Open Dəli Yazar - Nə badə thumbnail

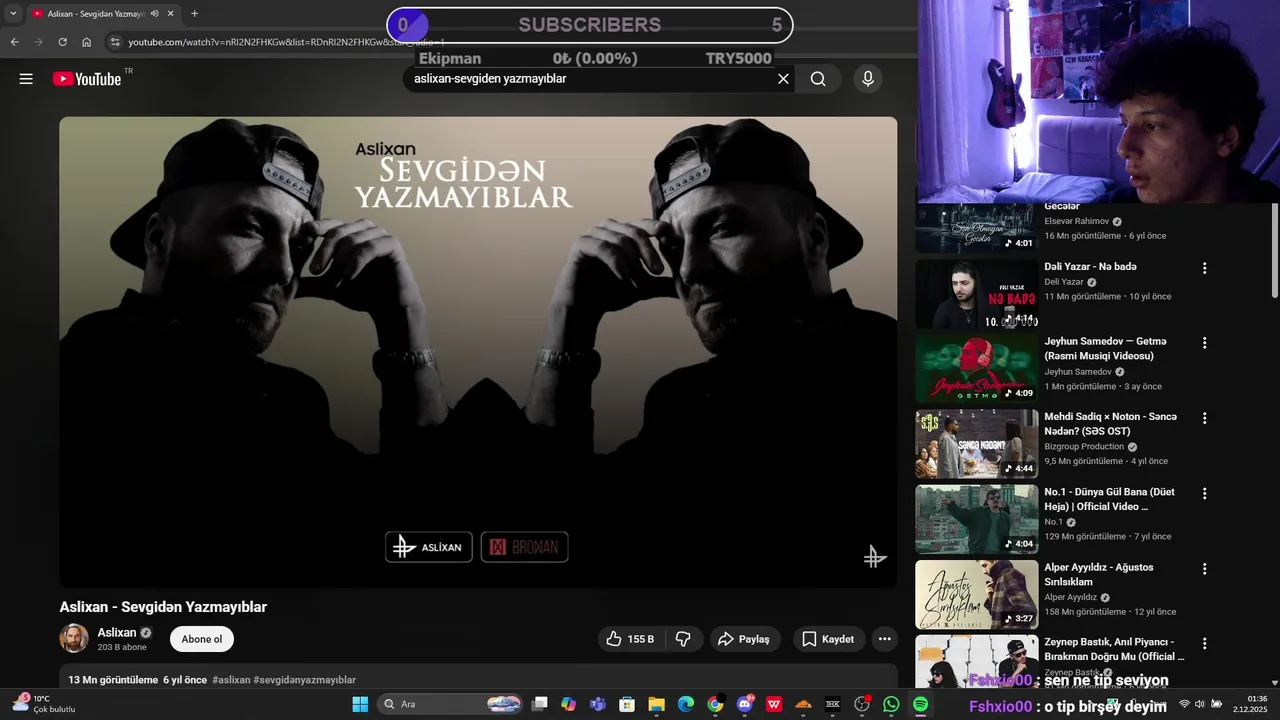(x=977, y=294)
